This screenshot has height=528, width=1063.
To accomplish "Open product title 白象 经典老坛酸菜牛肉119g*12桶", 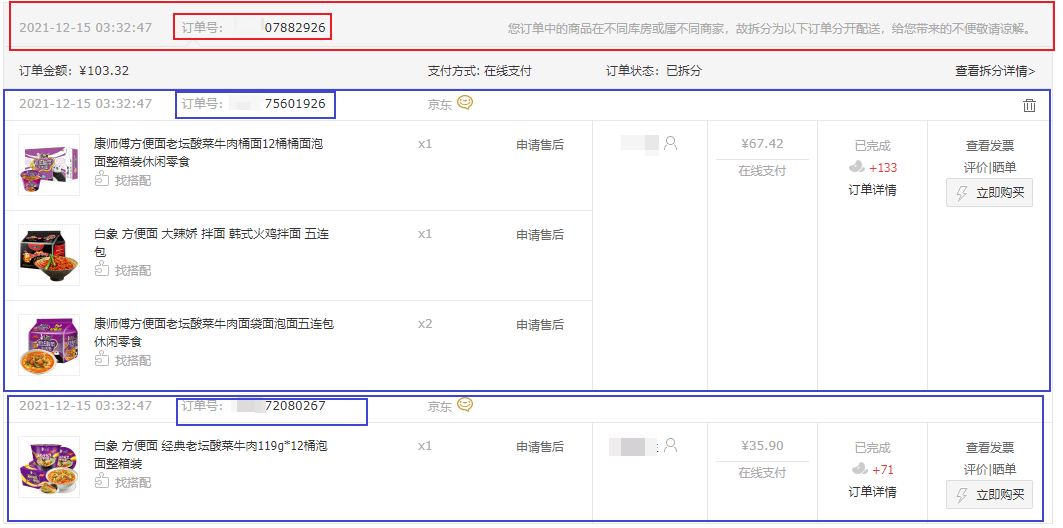I will pyautogui.click(x=212, y=455).
